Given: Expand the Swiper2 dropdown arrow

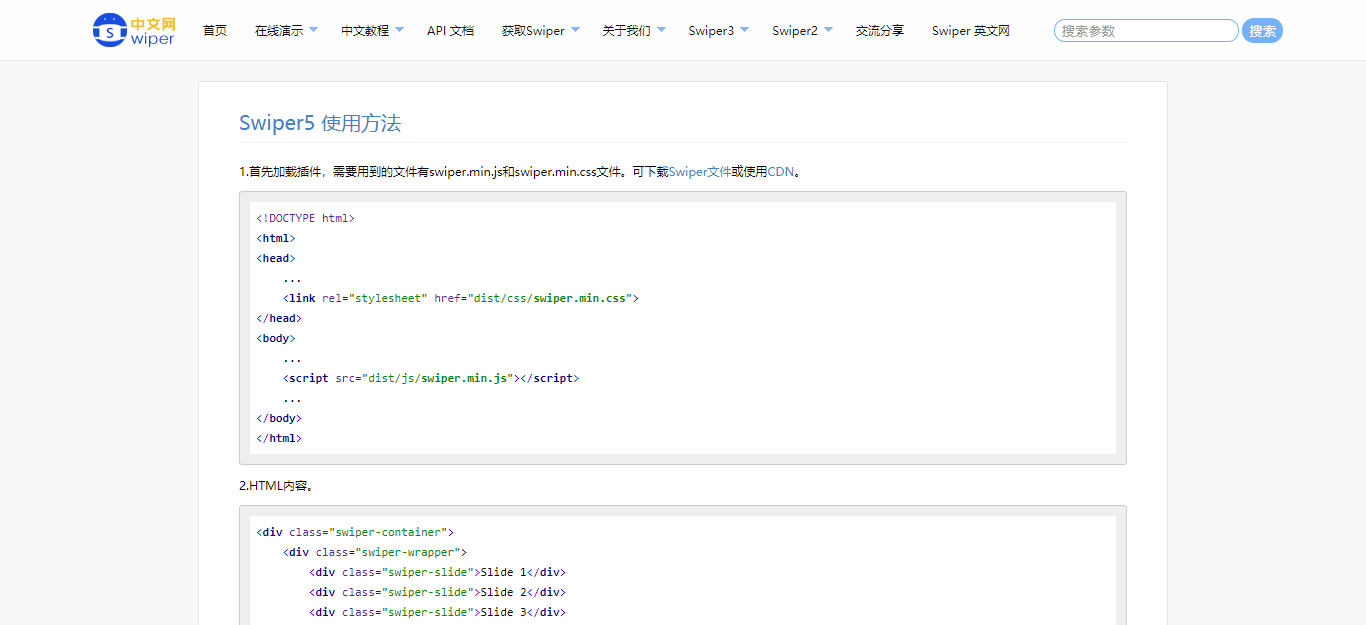Looking at the screenshot, I should [828, 30].
